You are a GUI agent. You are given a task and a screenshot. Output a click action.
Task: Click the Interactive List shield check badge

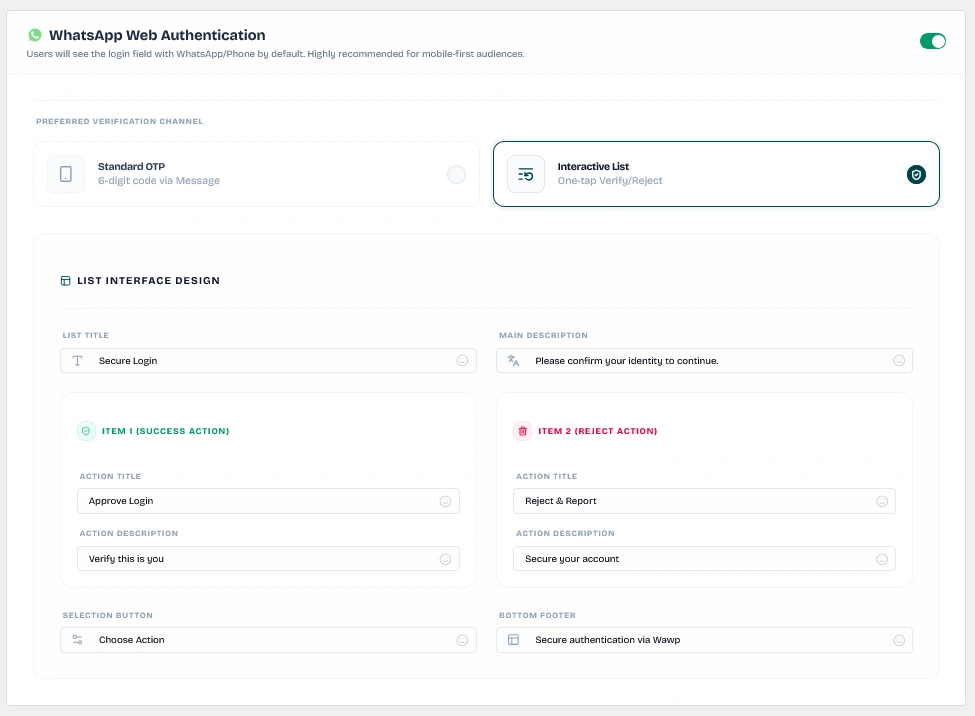pos(916,174)
